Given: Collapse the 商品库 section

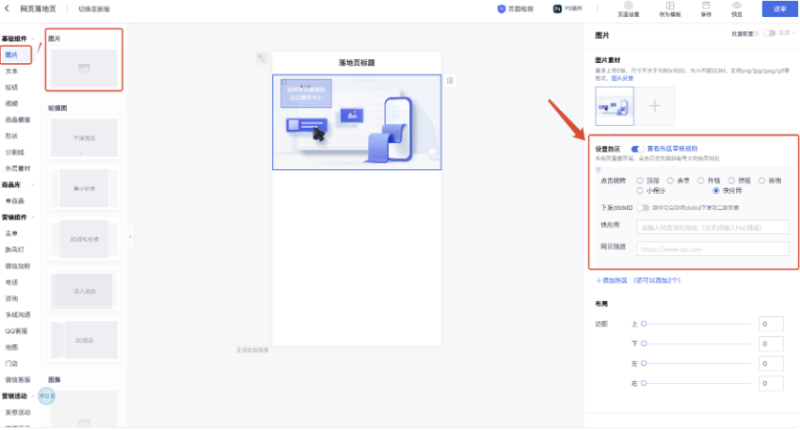Looking at the screenshot, I should coord(31,184).
